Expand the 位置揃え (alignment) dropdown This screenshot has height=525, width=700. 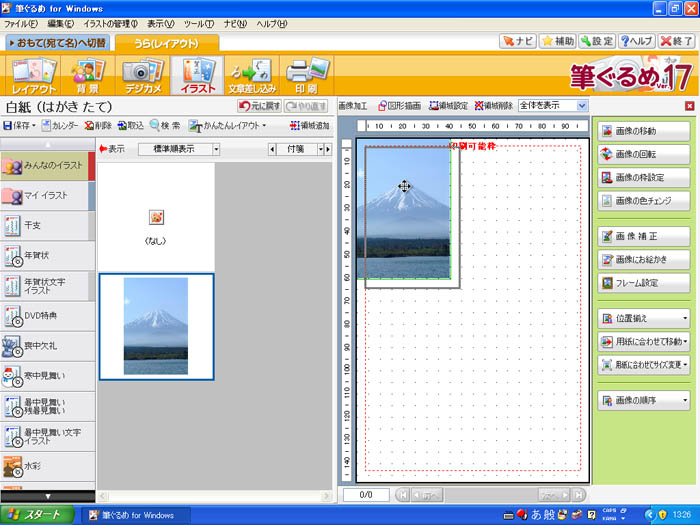643,319
